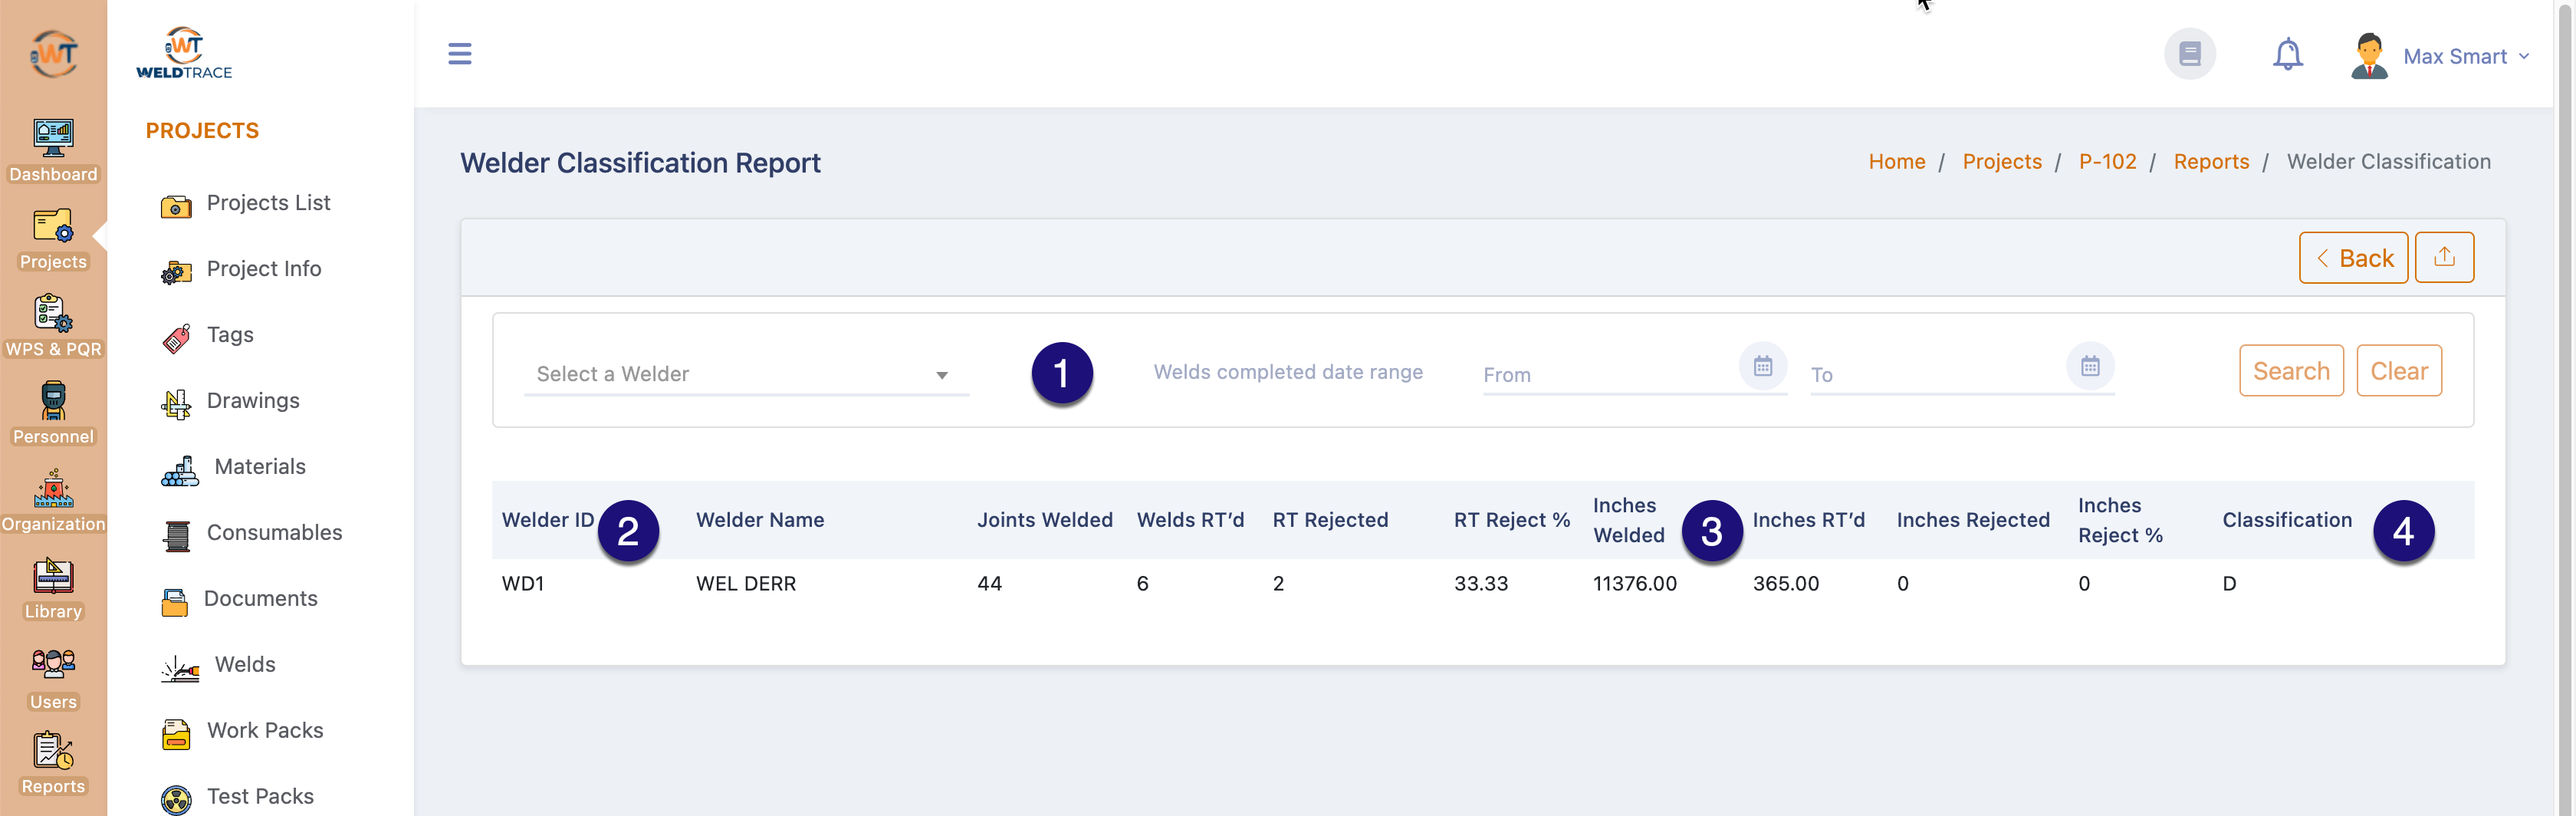This screenshot has height=816, width=2576.
Task: Click the Work Packs icon
Action: [176, 733]
